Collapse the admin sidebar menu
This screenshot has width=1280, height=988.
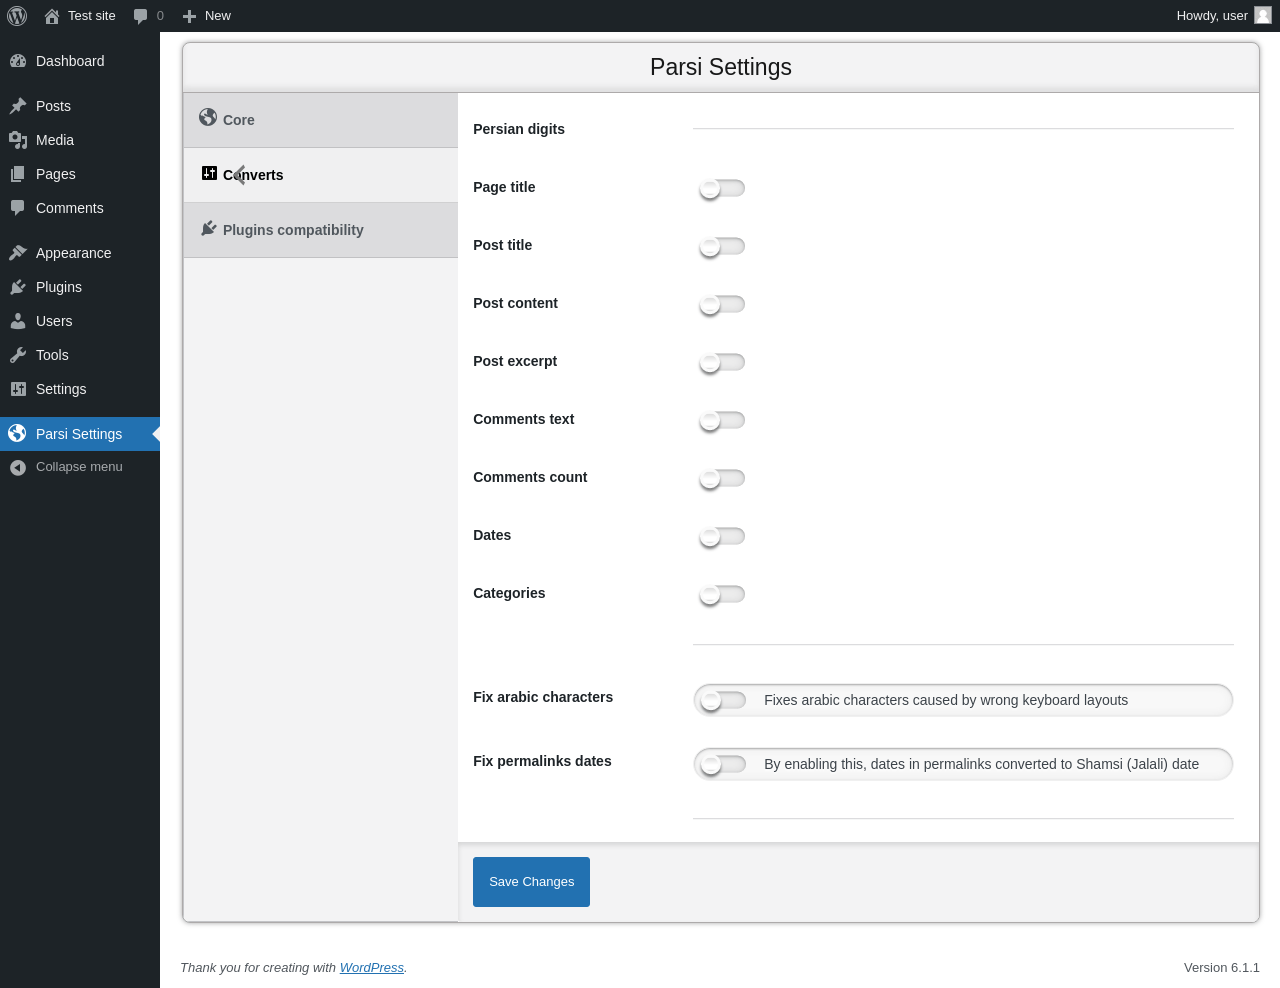coord(79,467)
